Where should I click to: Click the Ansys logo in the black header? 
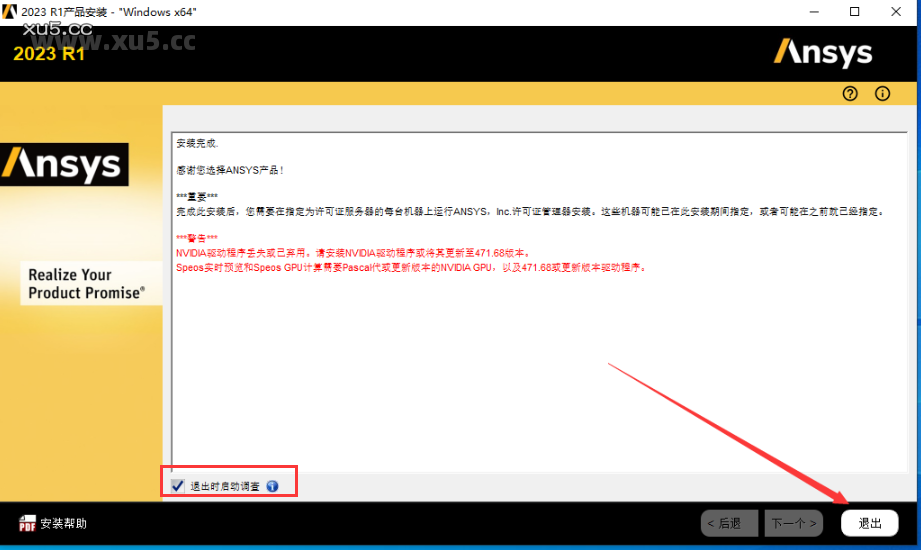pyautogui.click(x=822, y=52)
